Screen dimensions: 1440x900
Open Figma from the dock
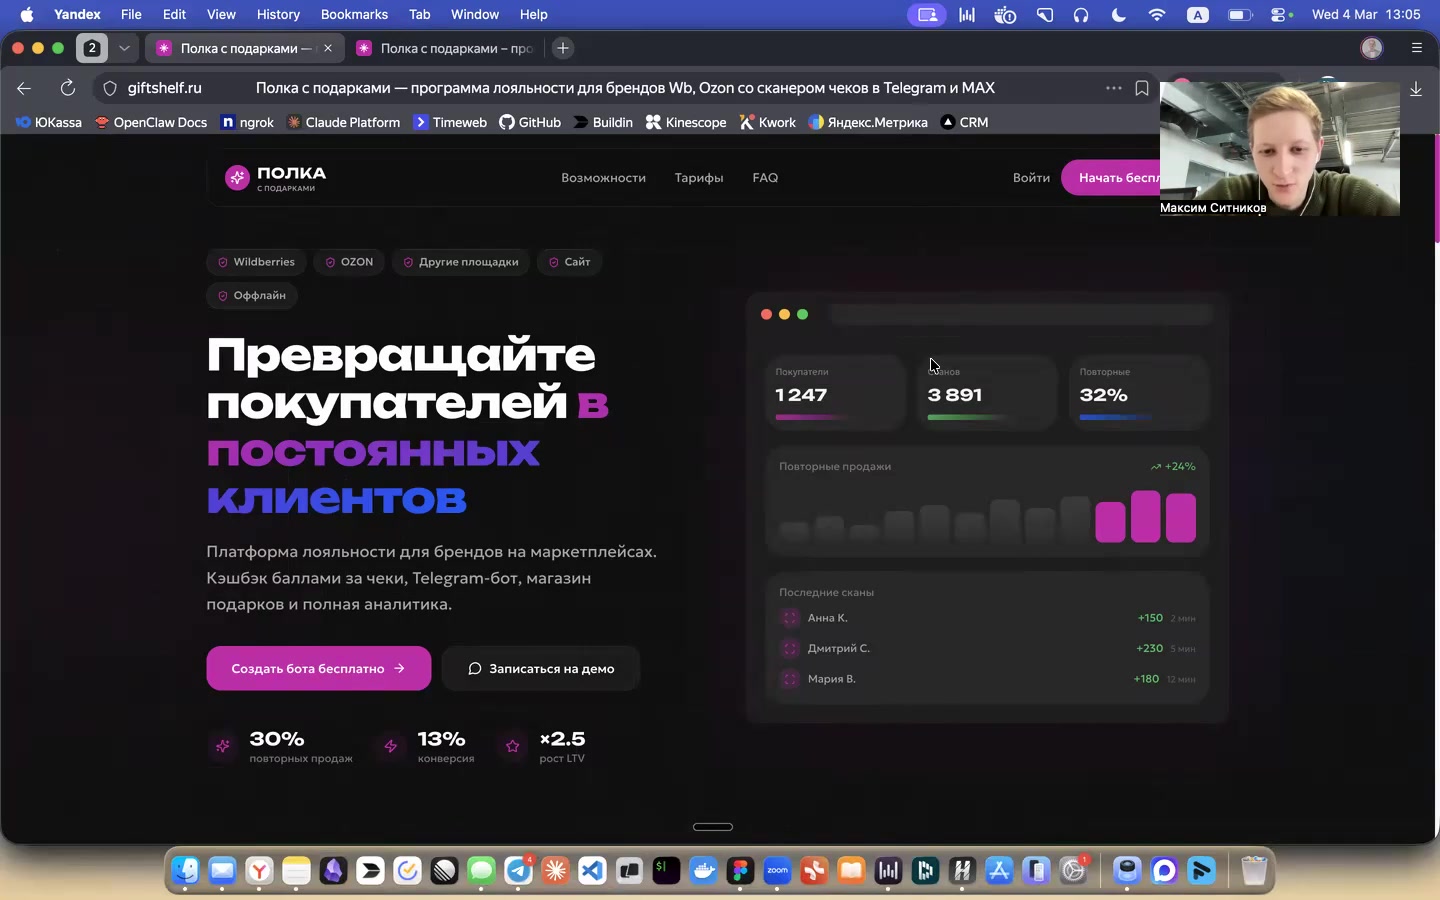tap(741, 871)
